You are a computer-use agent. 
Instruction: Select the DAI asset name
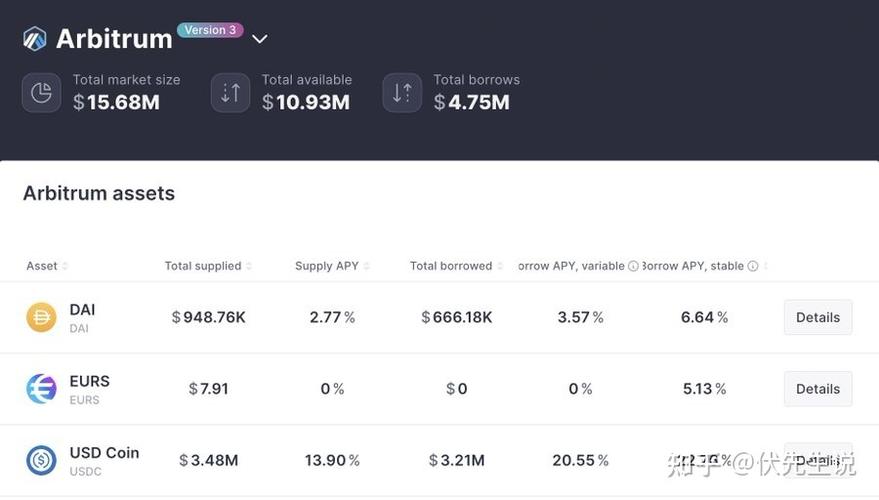click(82, 310)
